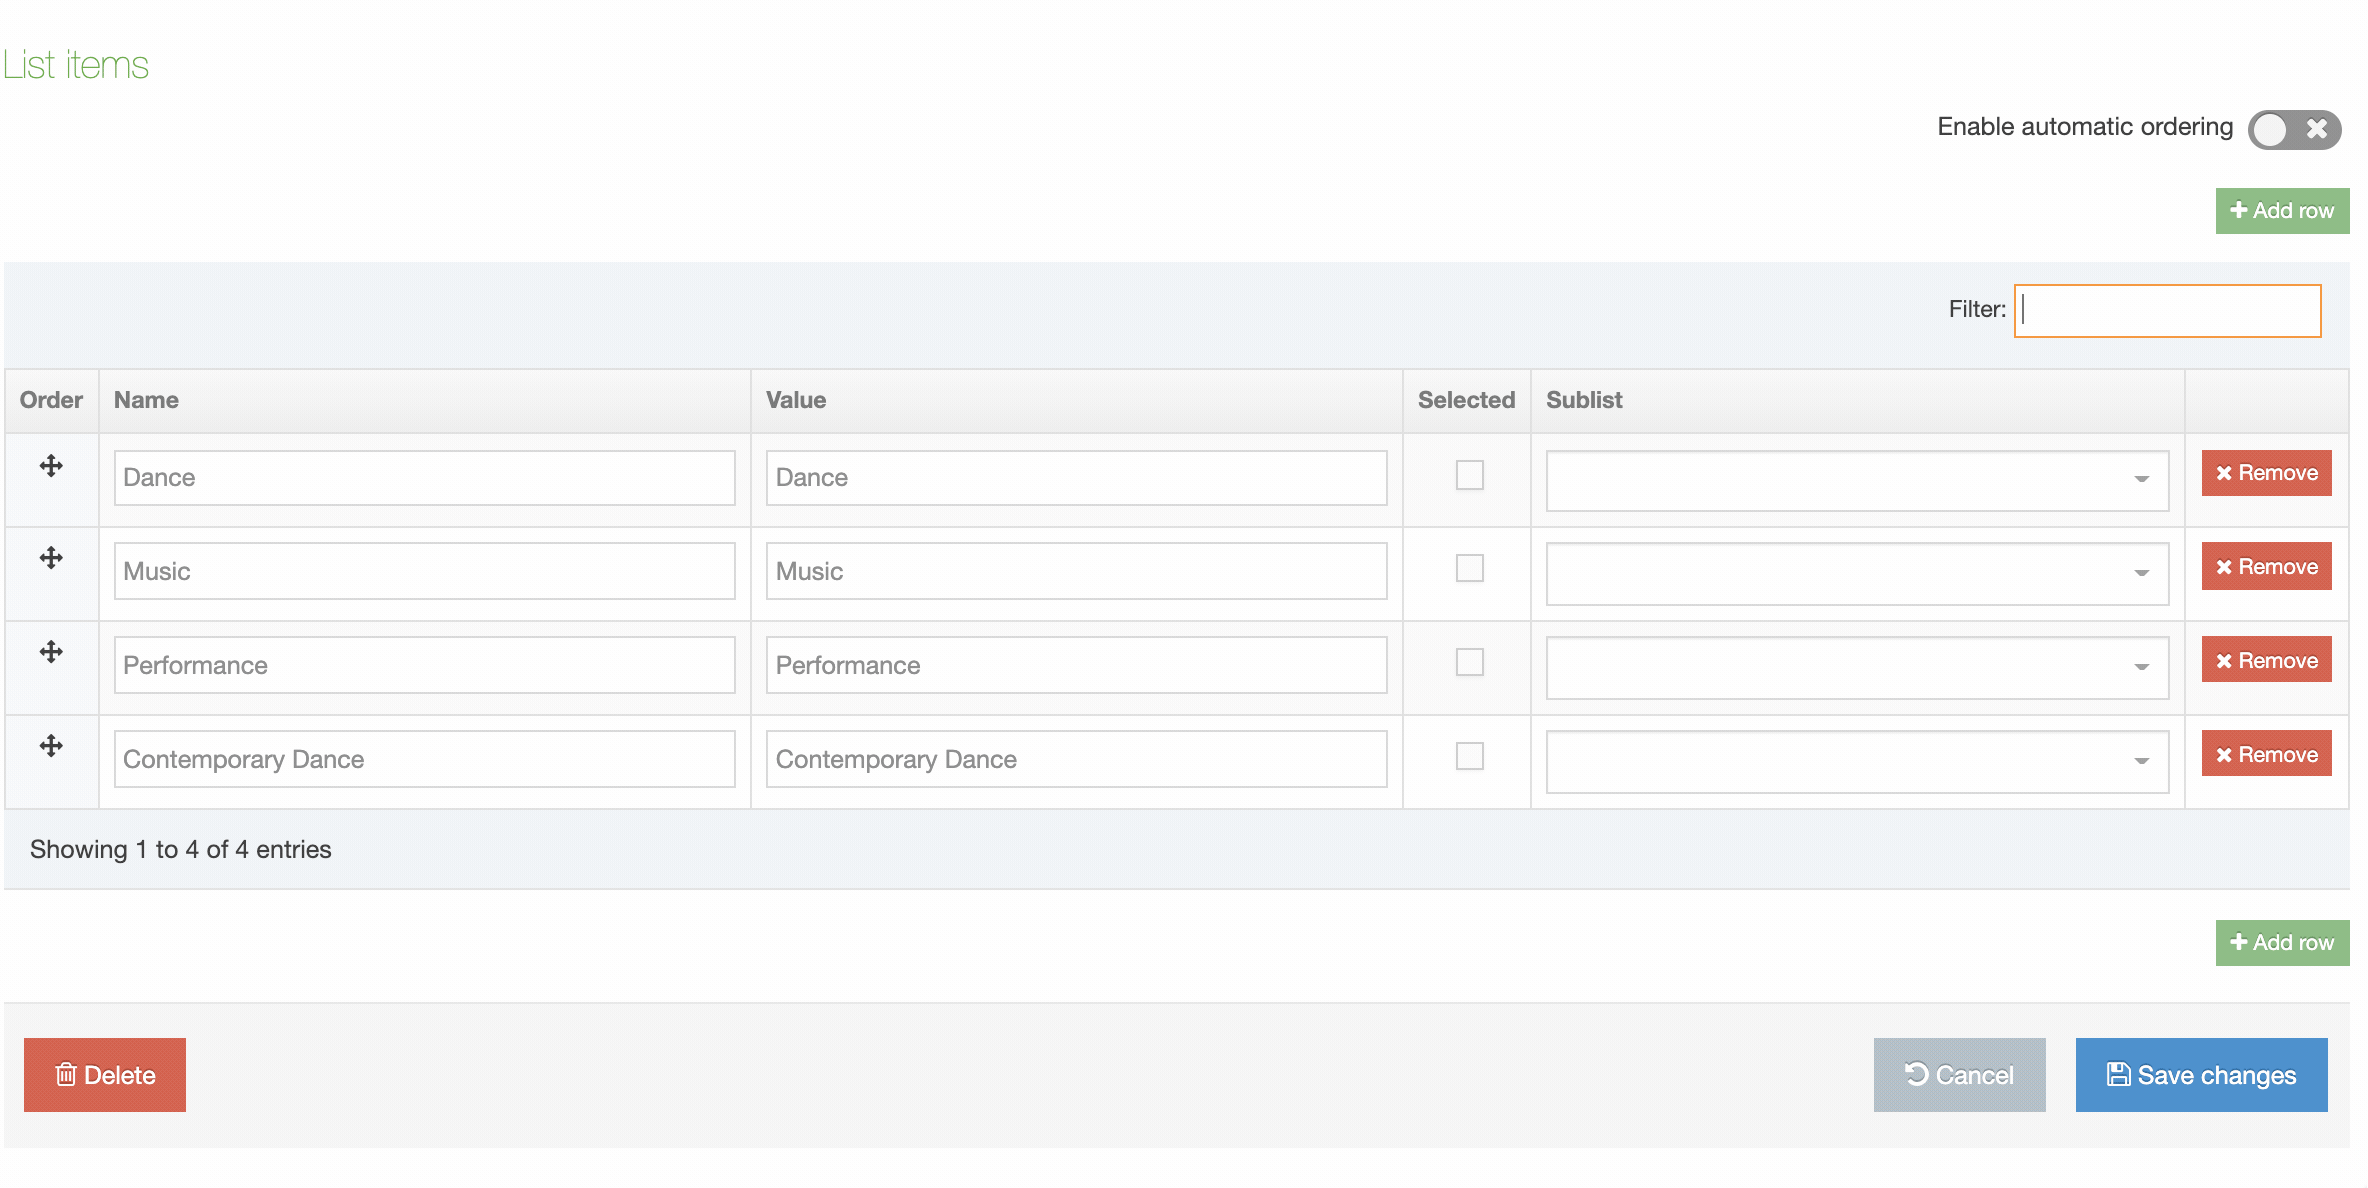The width and height of the screenshot is (2368, 1188).
Task: Remove the Performance list item
Action: 2266,661
